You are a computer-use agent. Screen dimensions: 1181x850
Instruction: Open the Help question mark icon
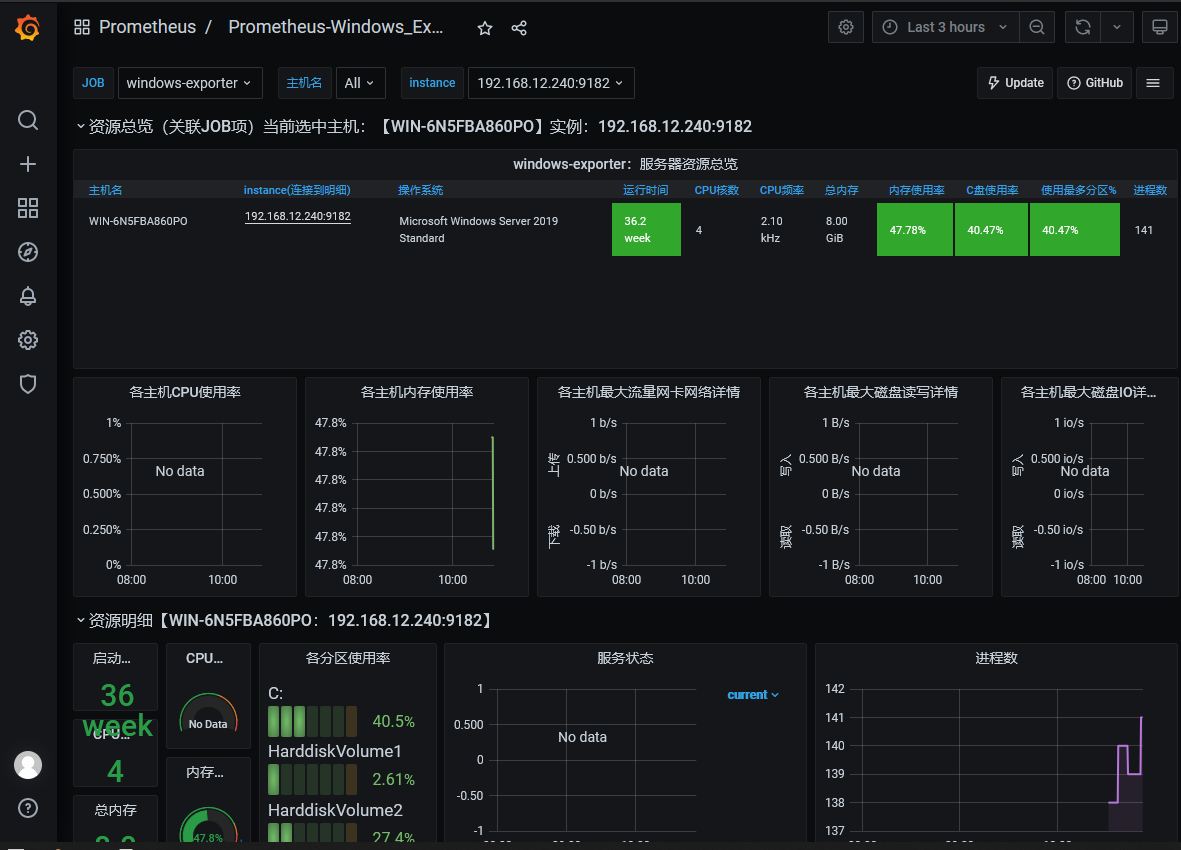28,808
